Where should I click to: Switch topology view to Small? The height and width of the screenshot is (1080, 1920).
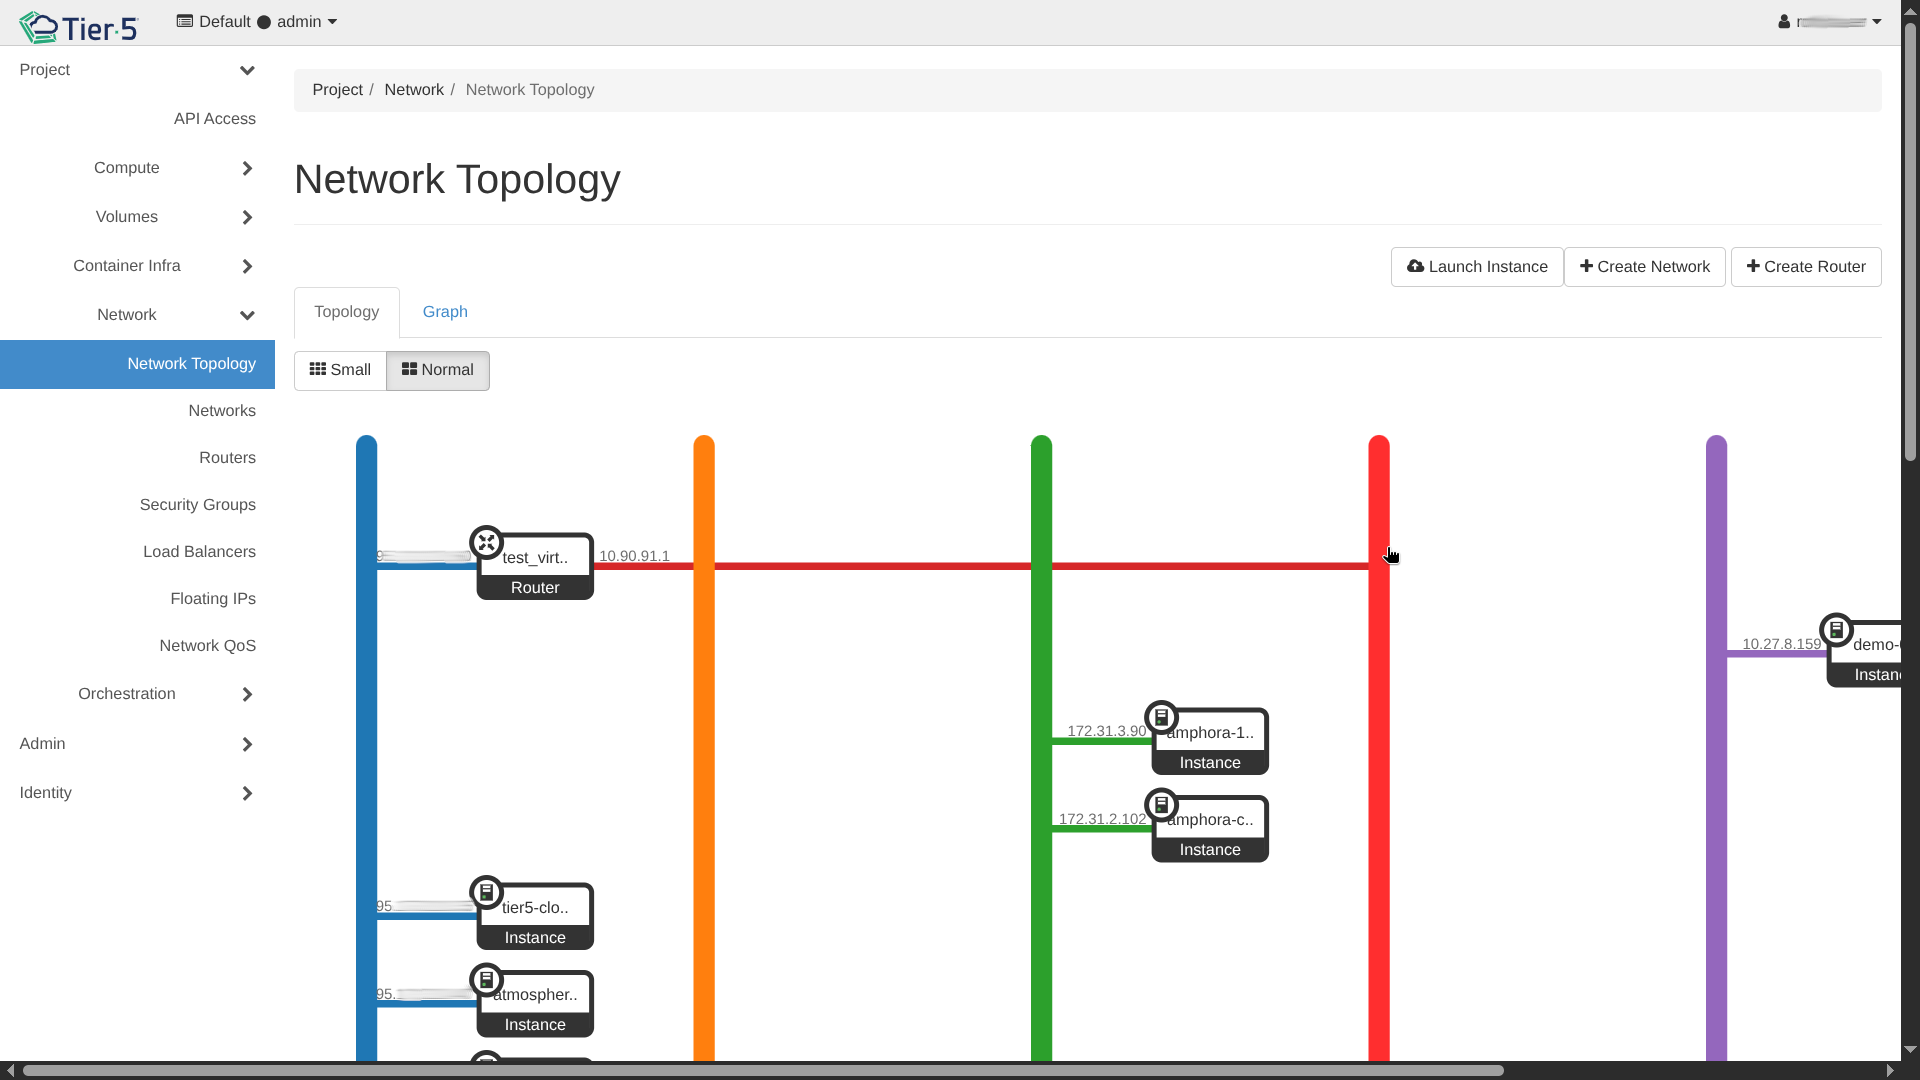tap(340, 370)
